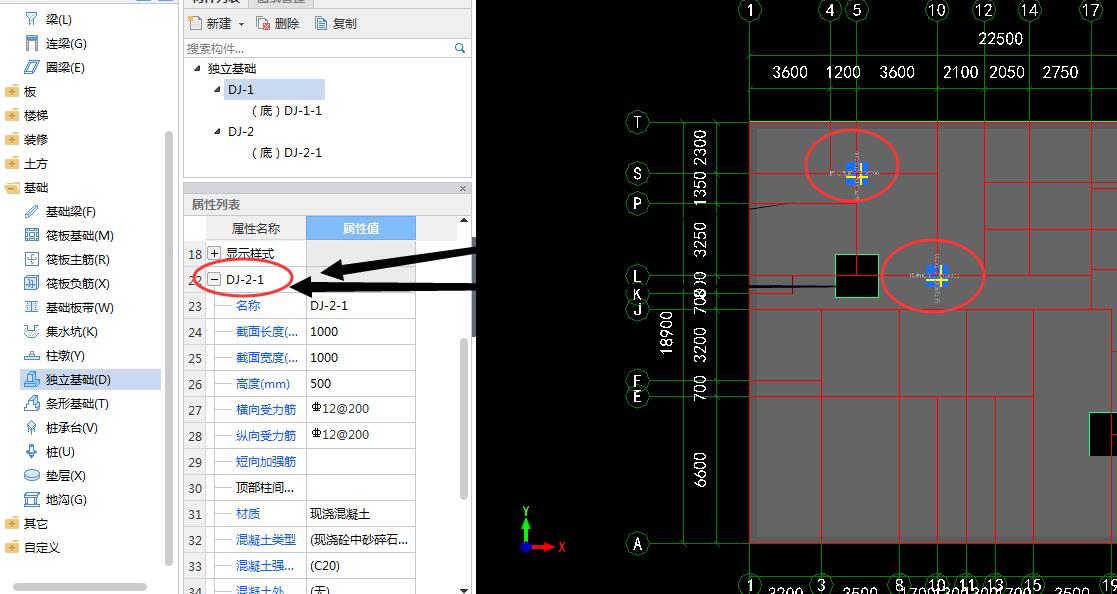This screenshot has width=1117, height=594.
Task: Select 桩承台(V) pile cap icon
Action: click(31, 427)
